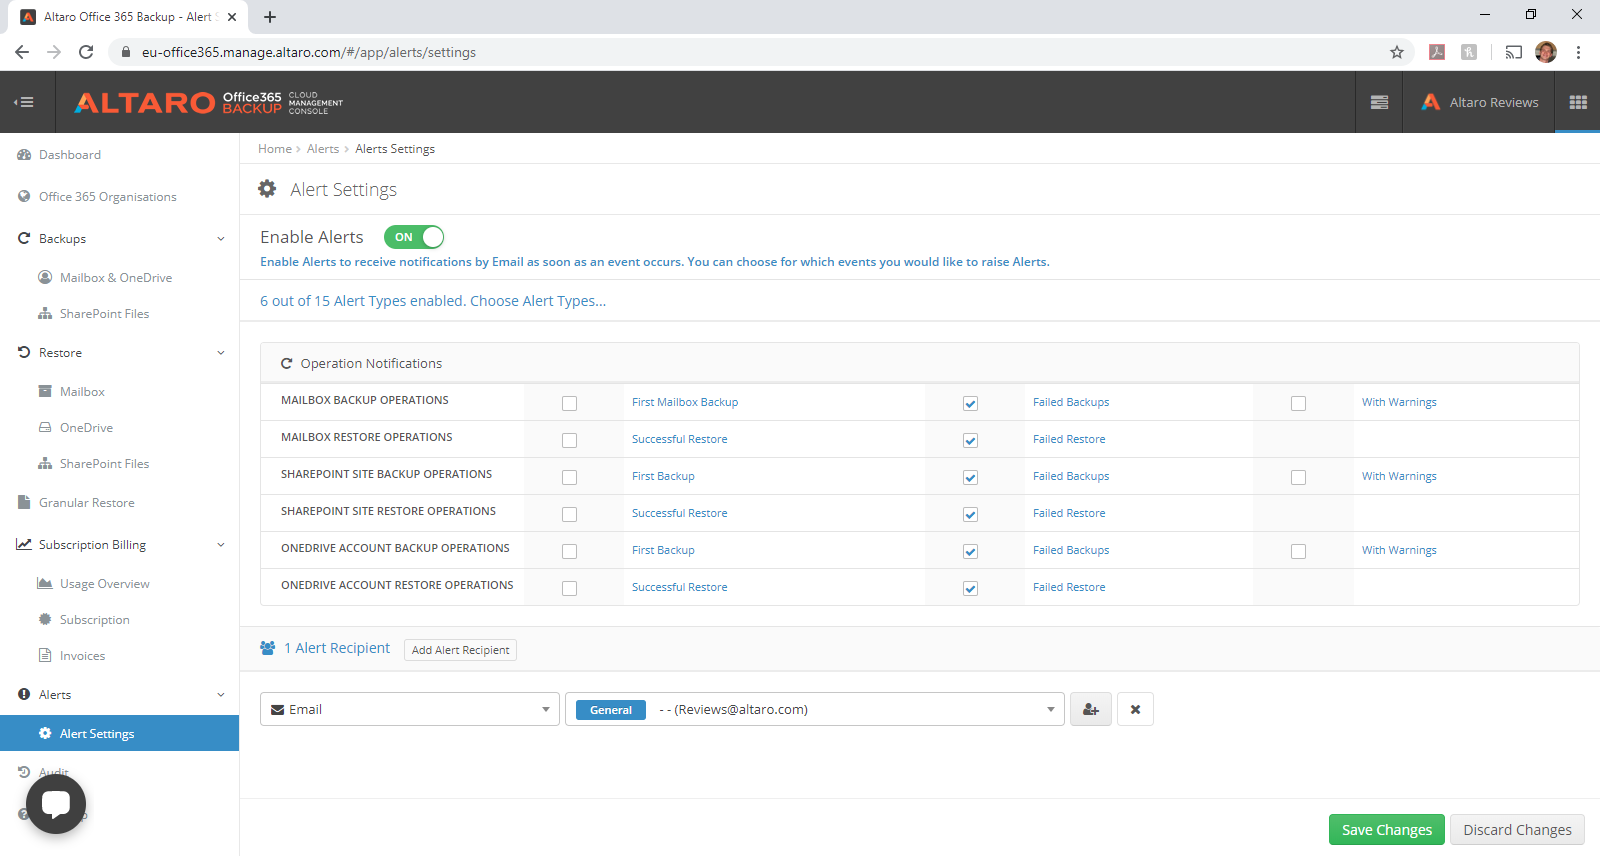The width and height of the screenshot is (1600, 856).
Task: Collapse the Subscription Billing section
Action: coord(220,545)
